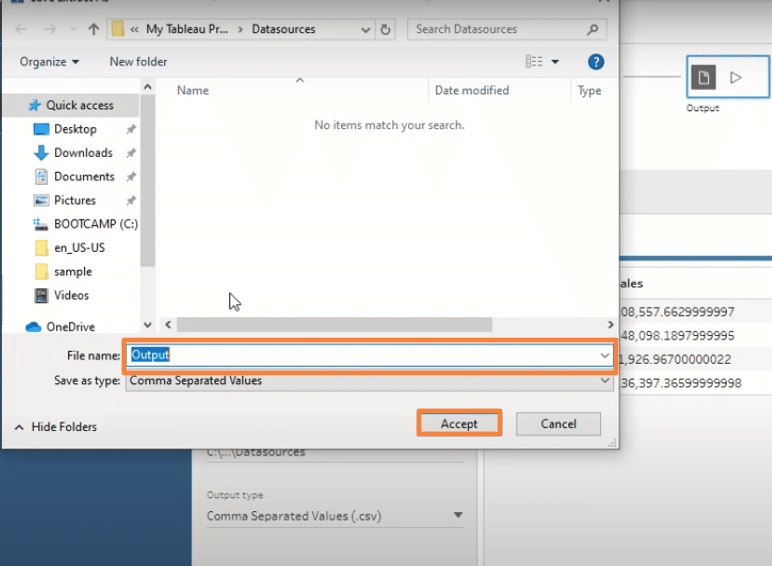
Task: Open the Downloads folder
Action: click(x=83, y=153)
